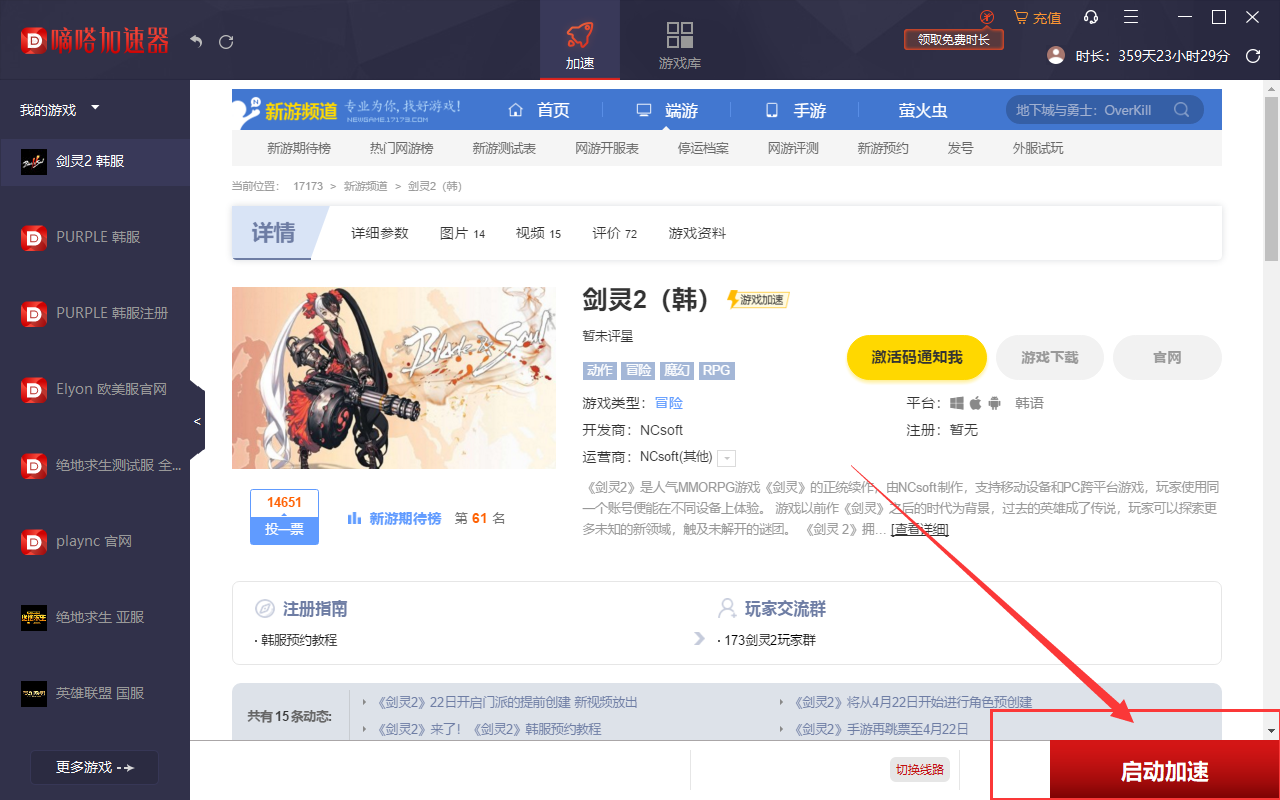Click 游戏下载 button
The image size is (1280, 800).
pos(1050,357)
